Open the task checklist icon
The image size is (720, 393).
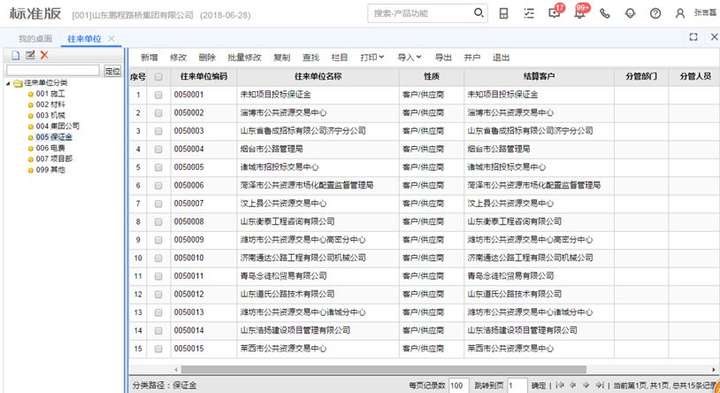click(x=529, y=13)
